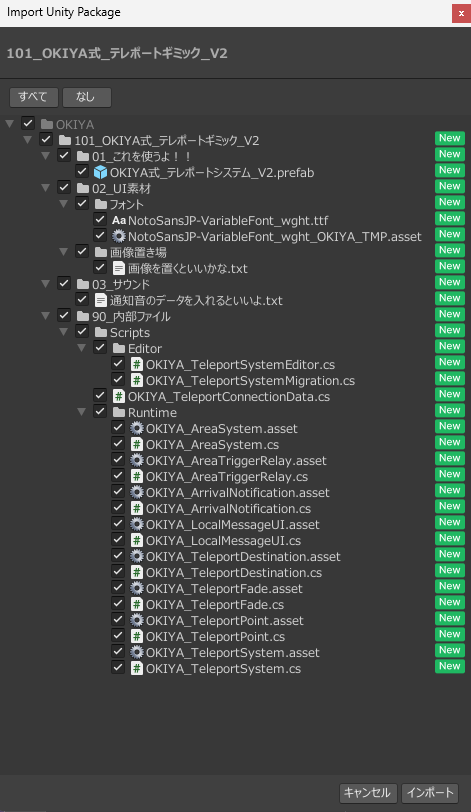This screenshot has height=812, width=471.
Task: Uncheck the root OKIYA folder checkbox
Action: coord(28,123)
